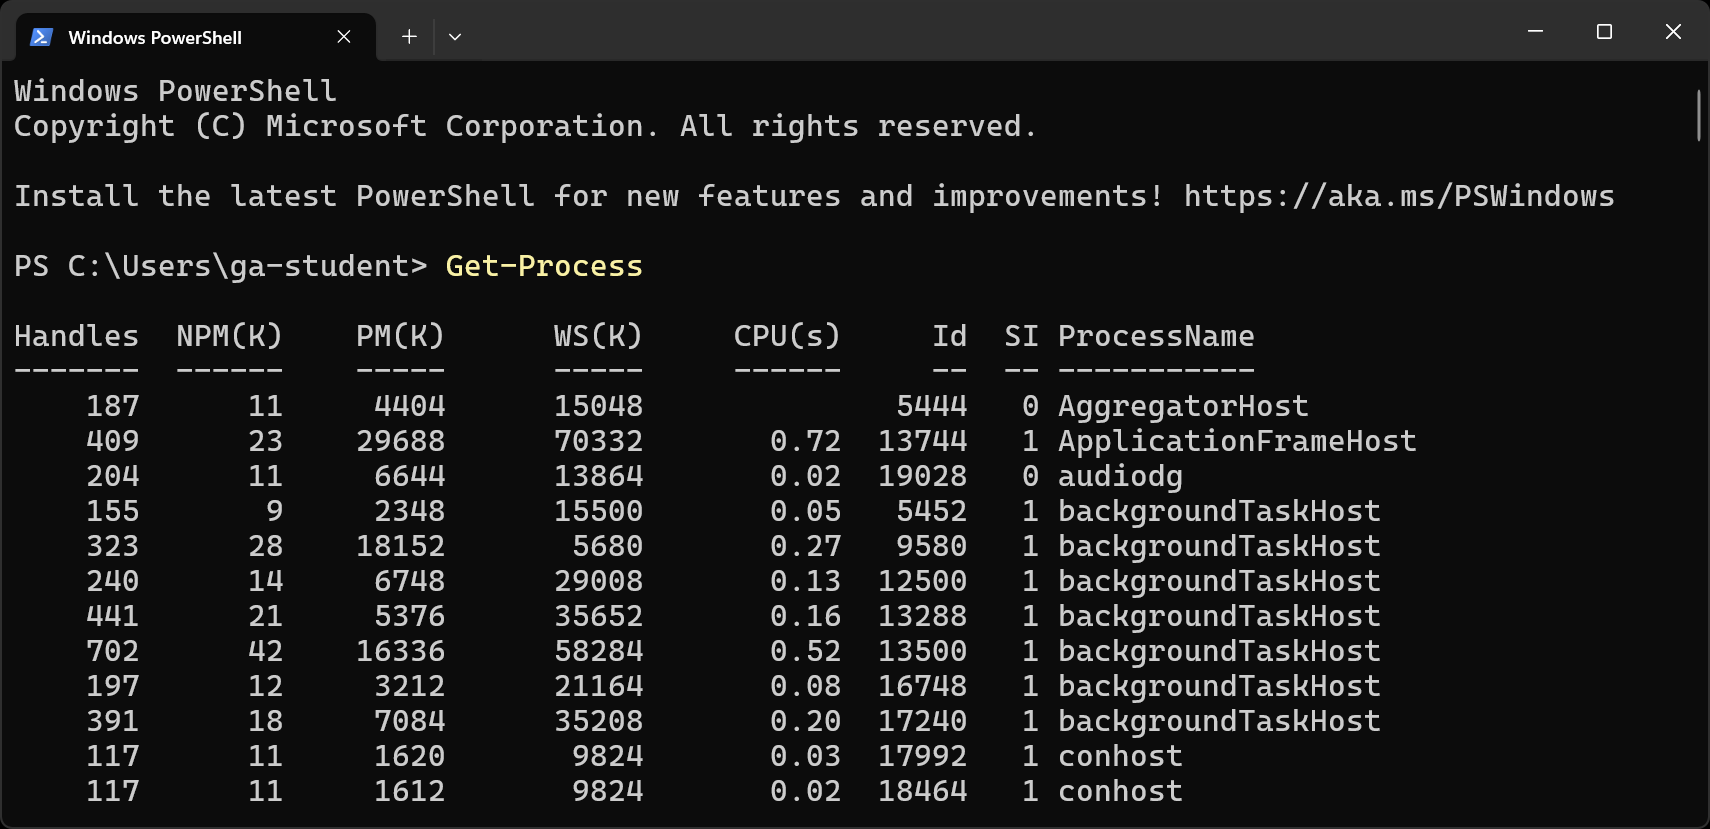1710x829 pixels.
Task: Click the CPU(s) value 0.52
Action: 805,651
